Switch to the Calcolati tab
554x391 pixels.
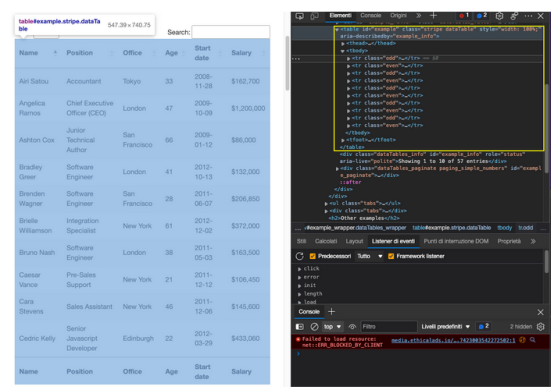click(x=326, y=241)
